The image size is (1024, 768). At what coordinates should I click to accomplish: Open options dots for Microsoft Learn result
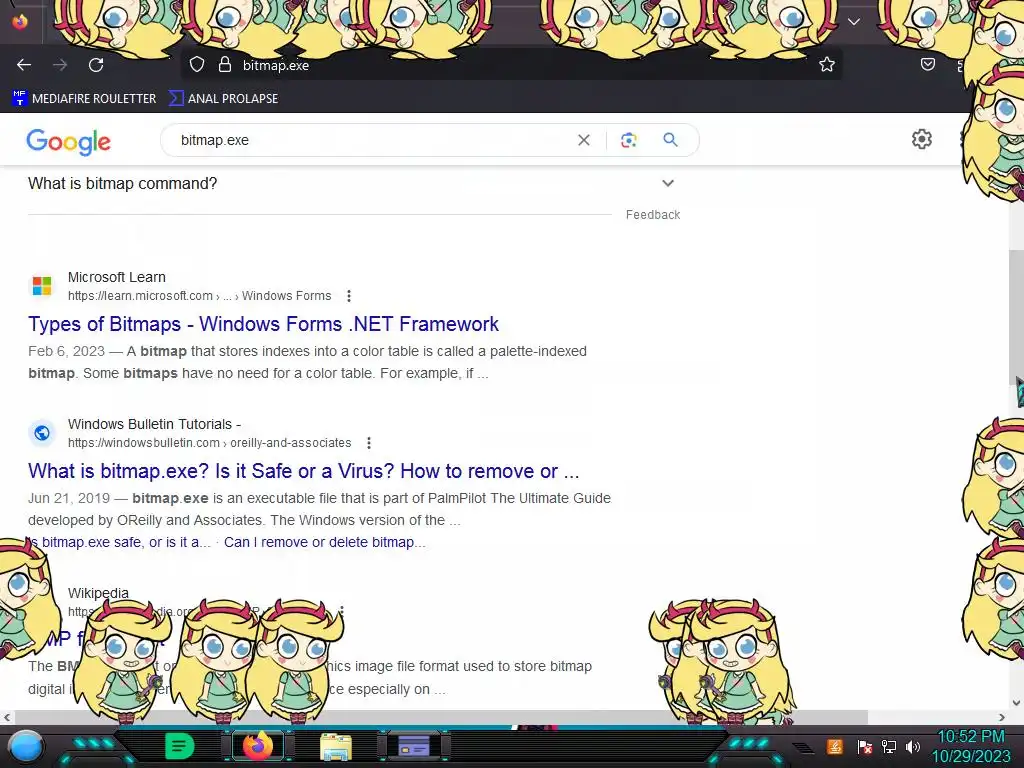[349, 296]
